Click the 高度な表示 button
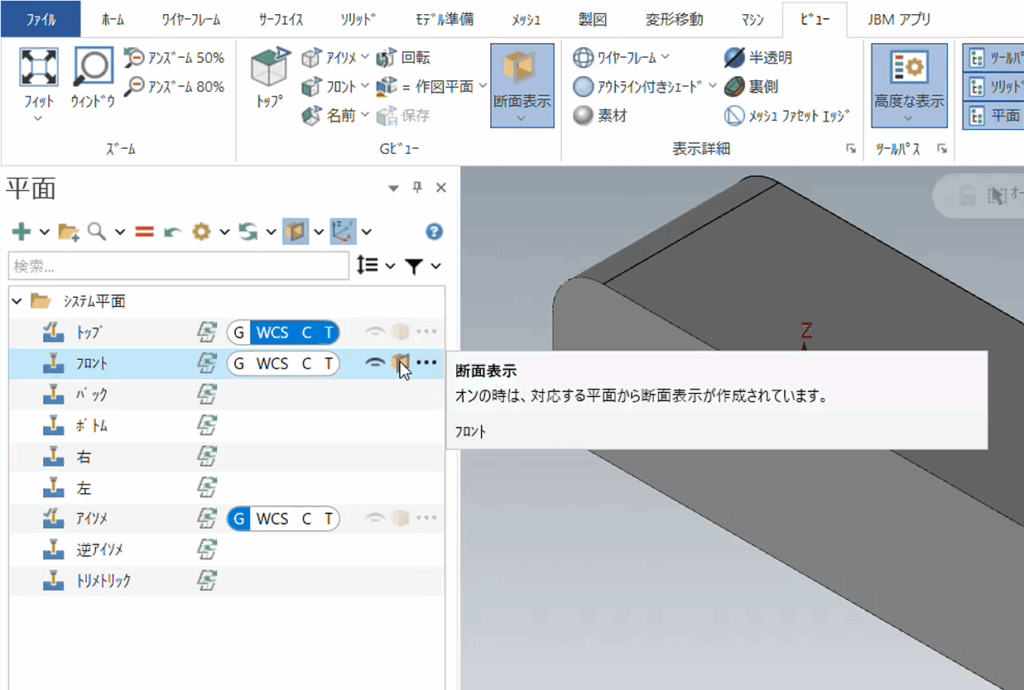Viewport: 1024px width, 690px height. click(908, 85)
